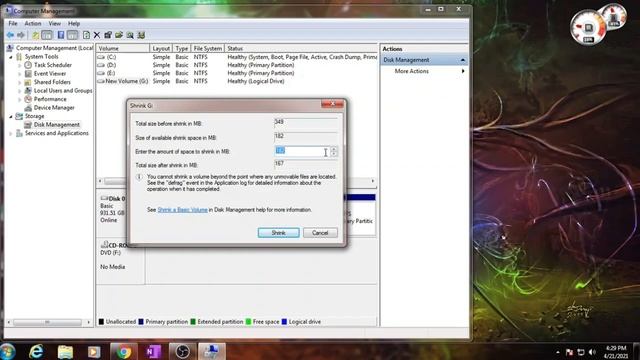Select the (E:) volume row
This screenshot has height=360, width=640.
point(237,73)
